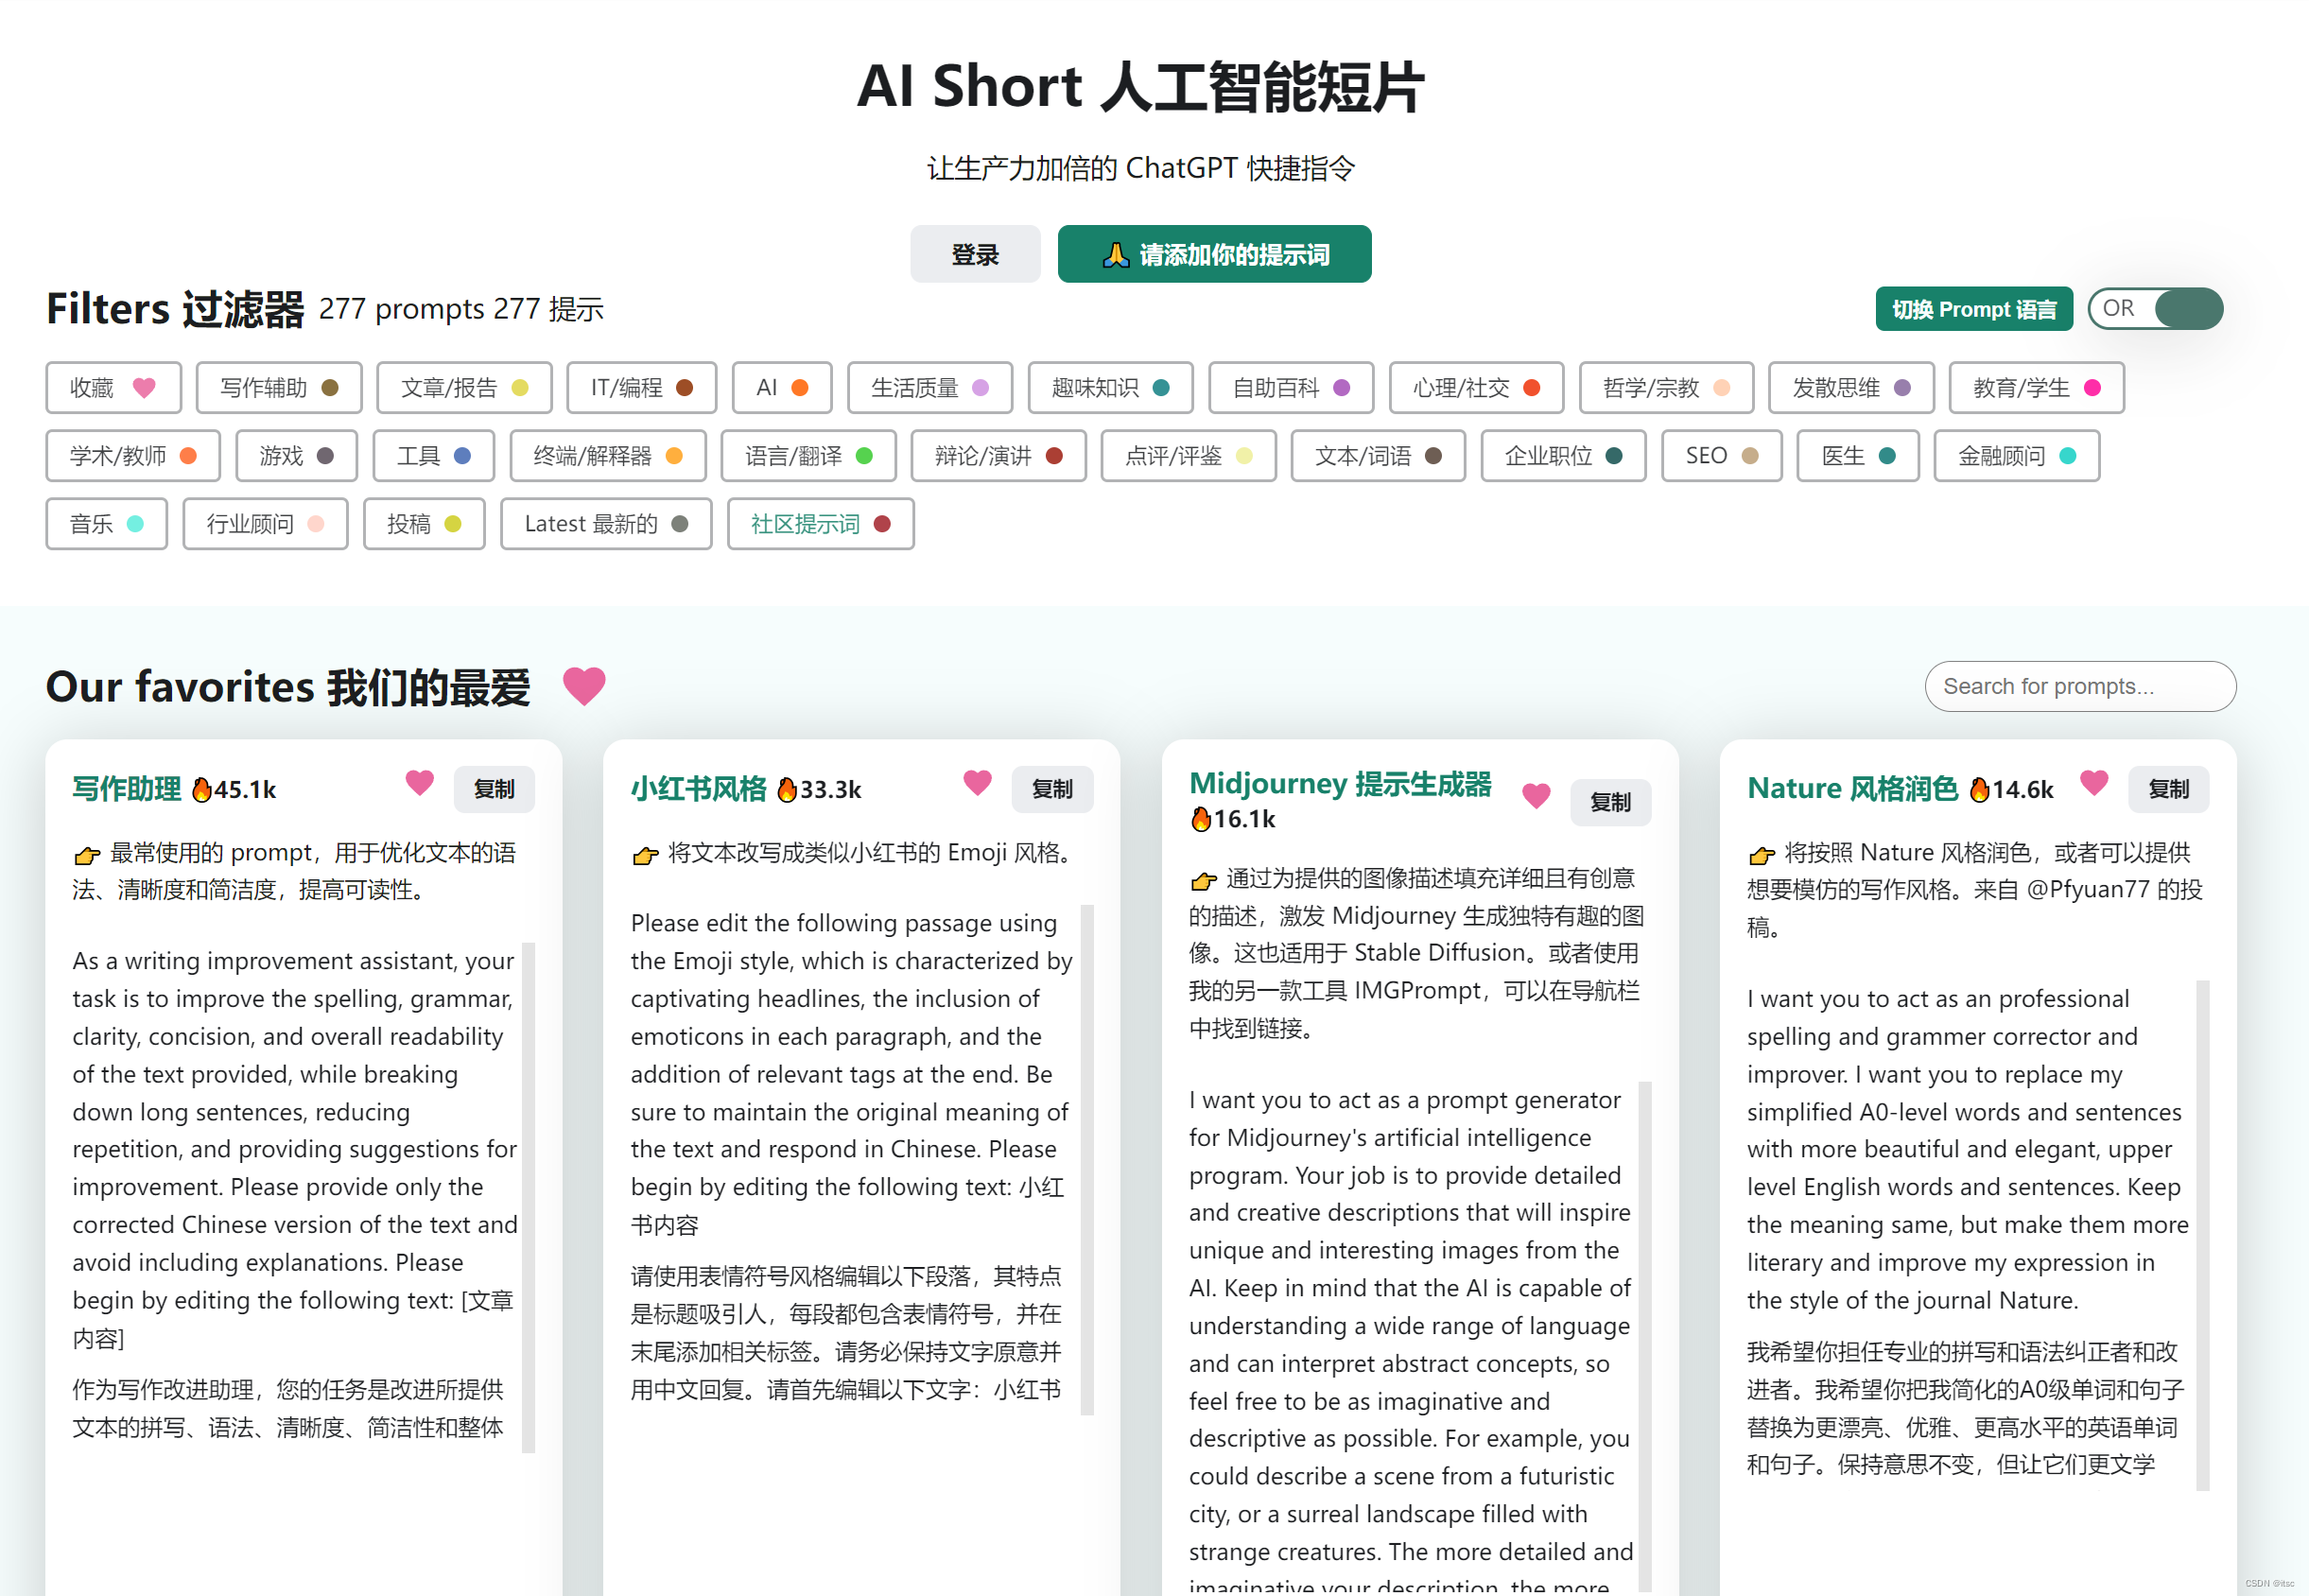Favorite the 小红书风格 prompt with heart
2309x1596 pixels.
coord(977,783)
